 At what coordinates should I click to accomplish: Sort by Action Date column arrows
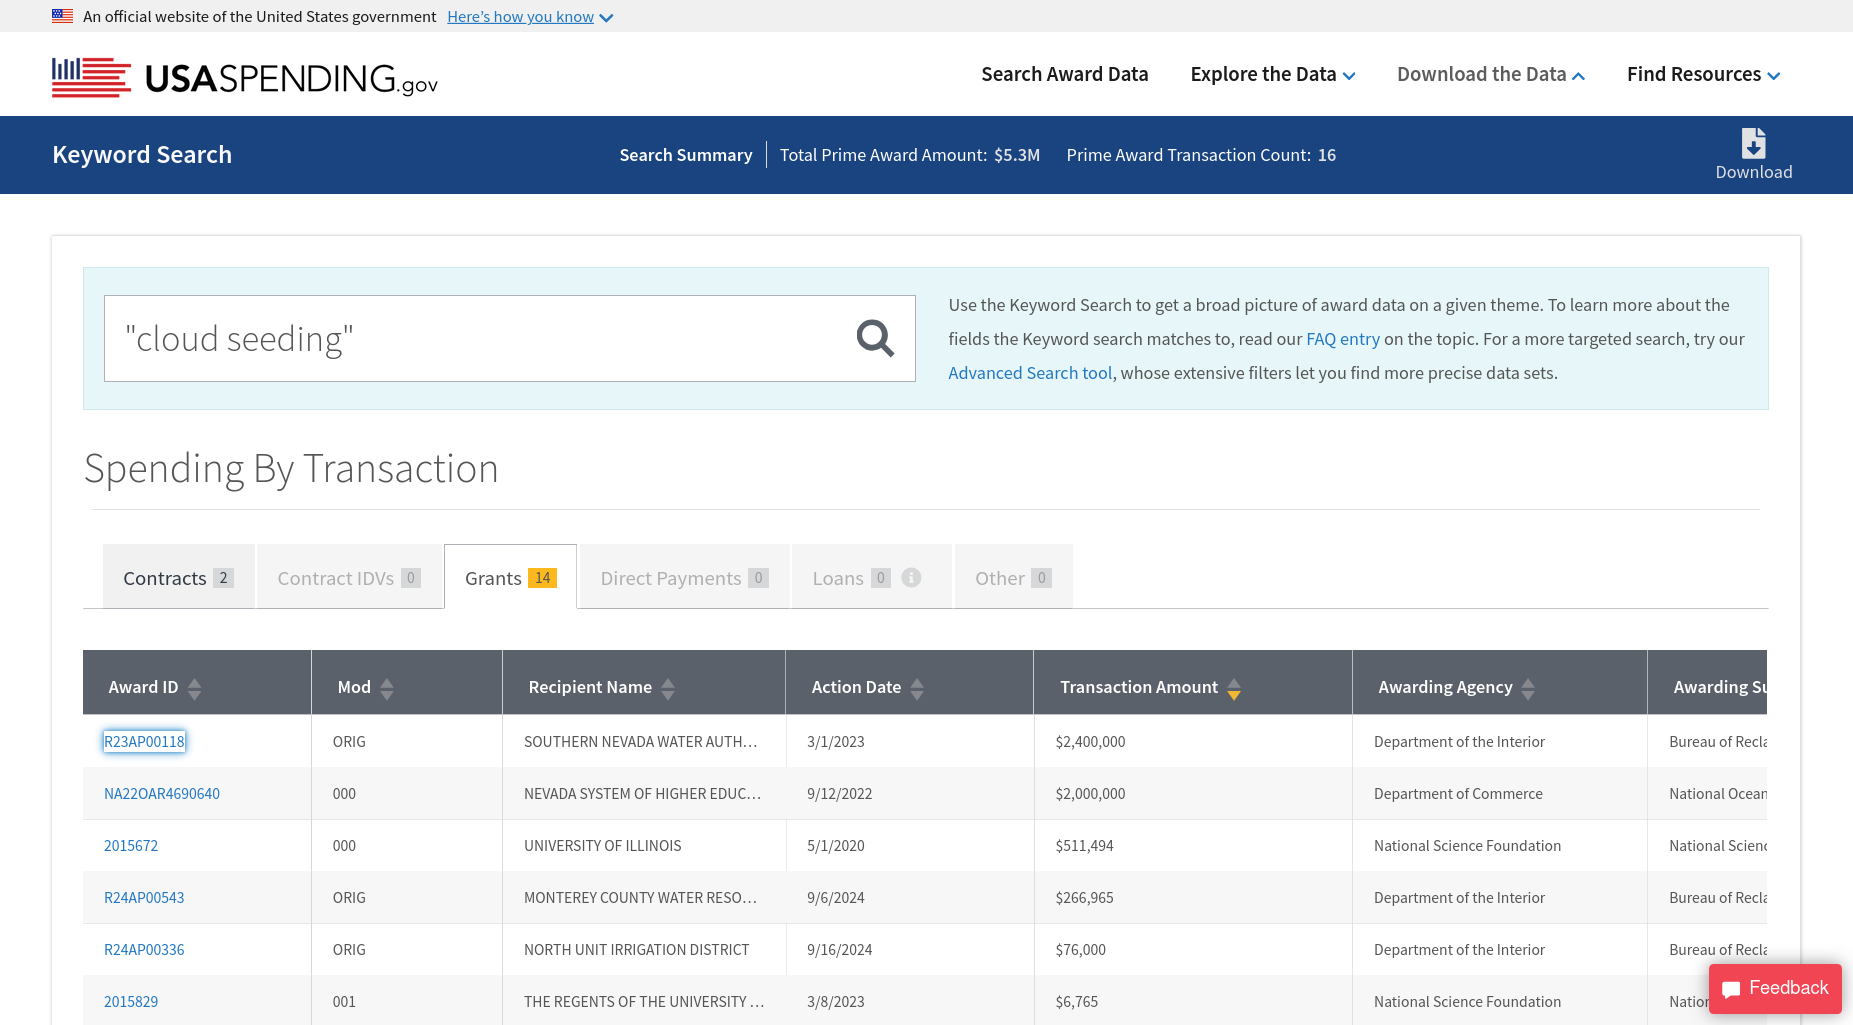tap(917, 688)
